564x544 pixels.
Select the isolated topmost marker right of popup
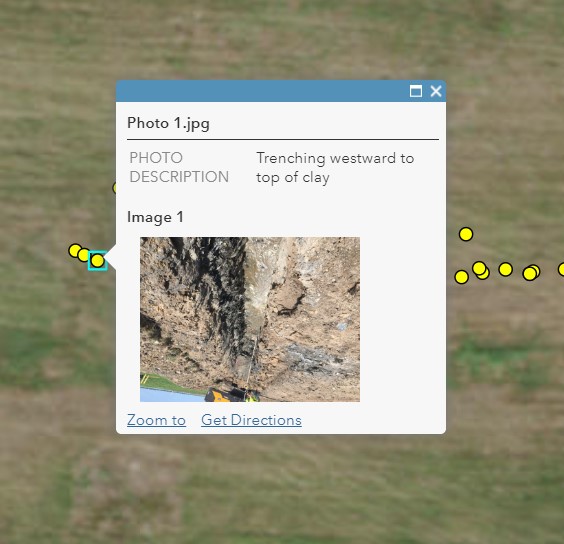coord(466,234)
